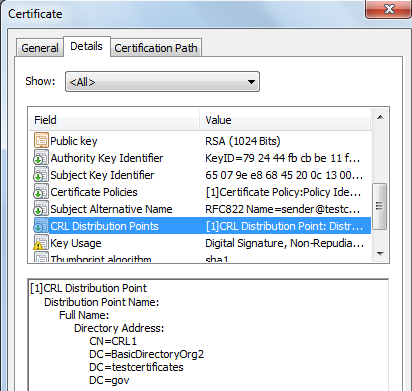Image resolution: width=412 pixels, height=391 pixels.
Task: Switch to the General tab
Action: pyautogui.click(x=40, y=48)
